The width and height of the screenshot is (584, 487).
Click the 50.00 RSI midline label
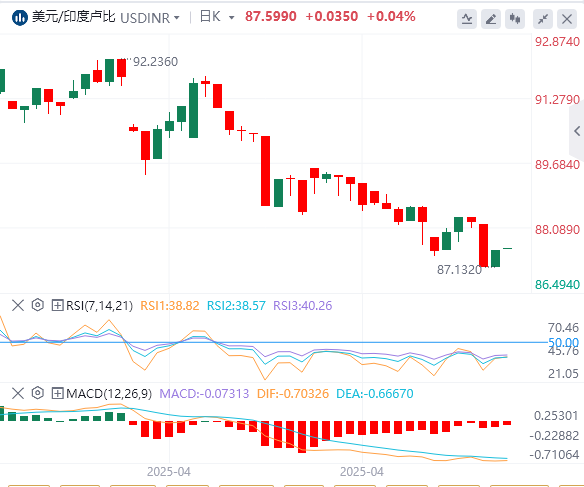click(x=564, y=343)
